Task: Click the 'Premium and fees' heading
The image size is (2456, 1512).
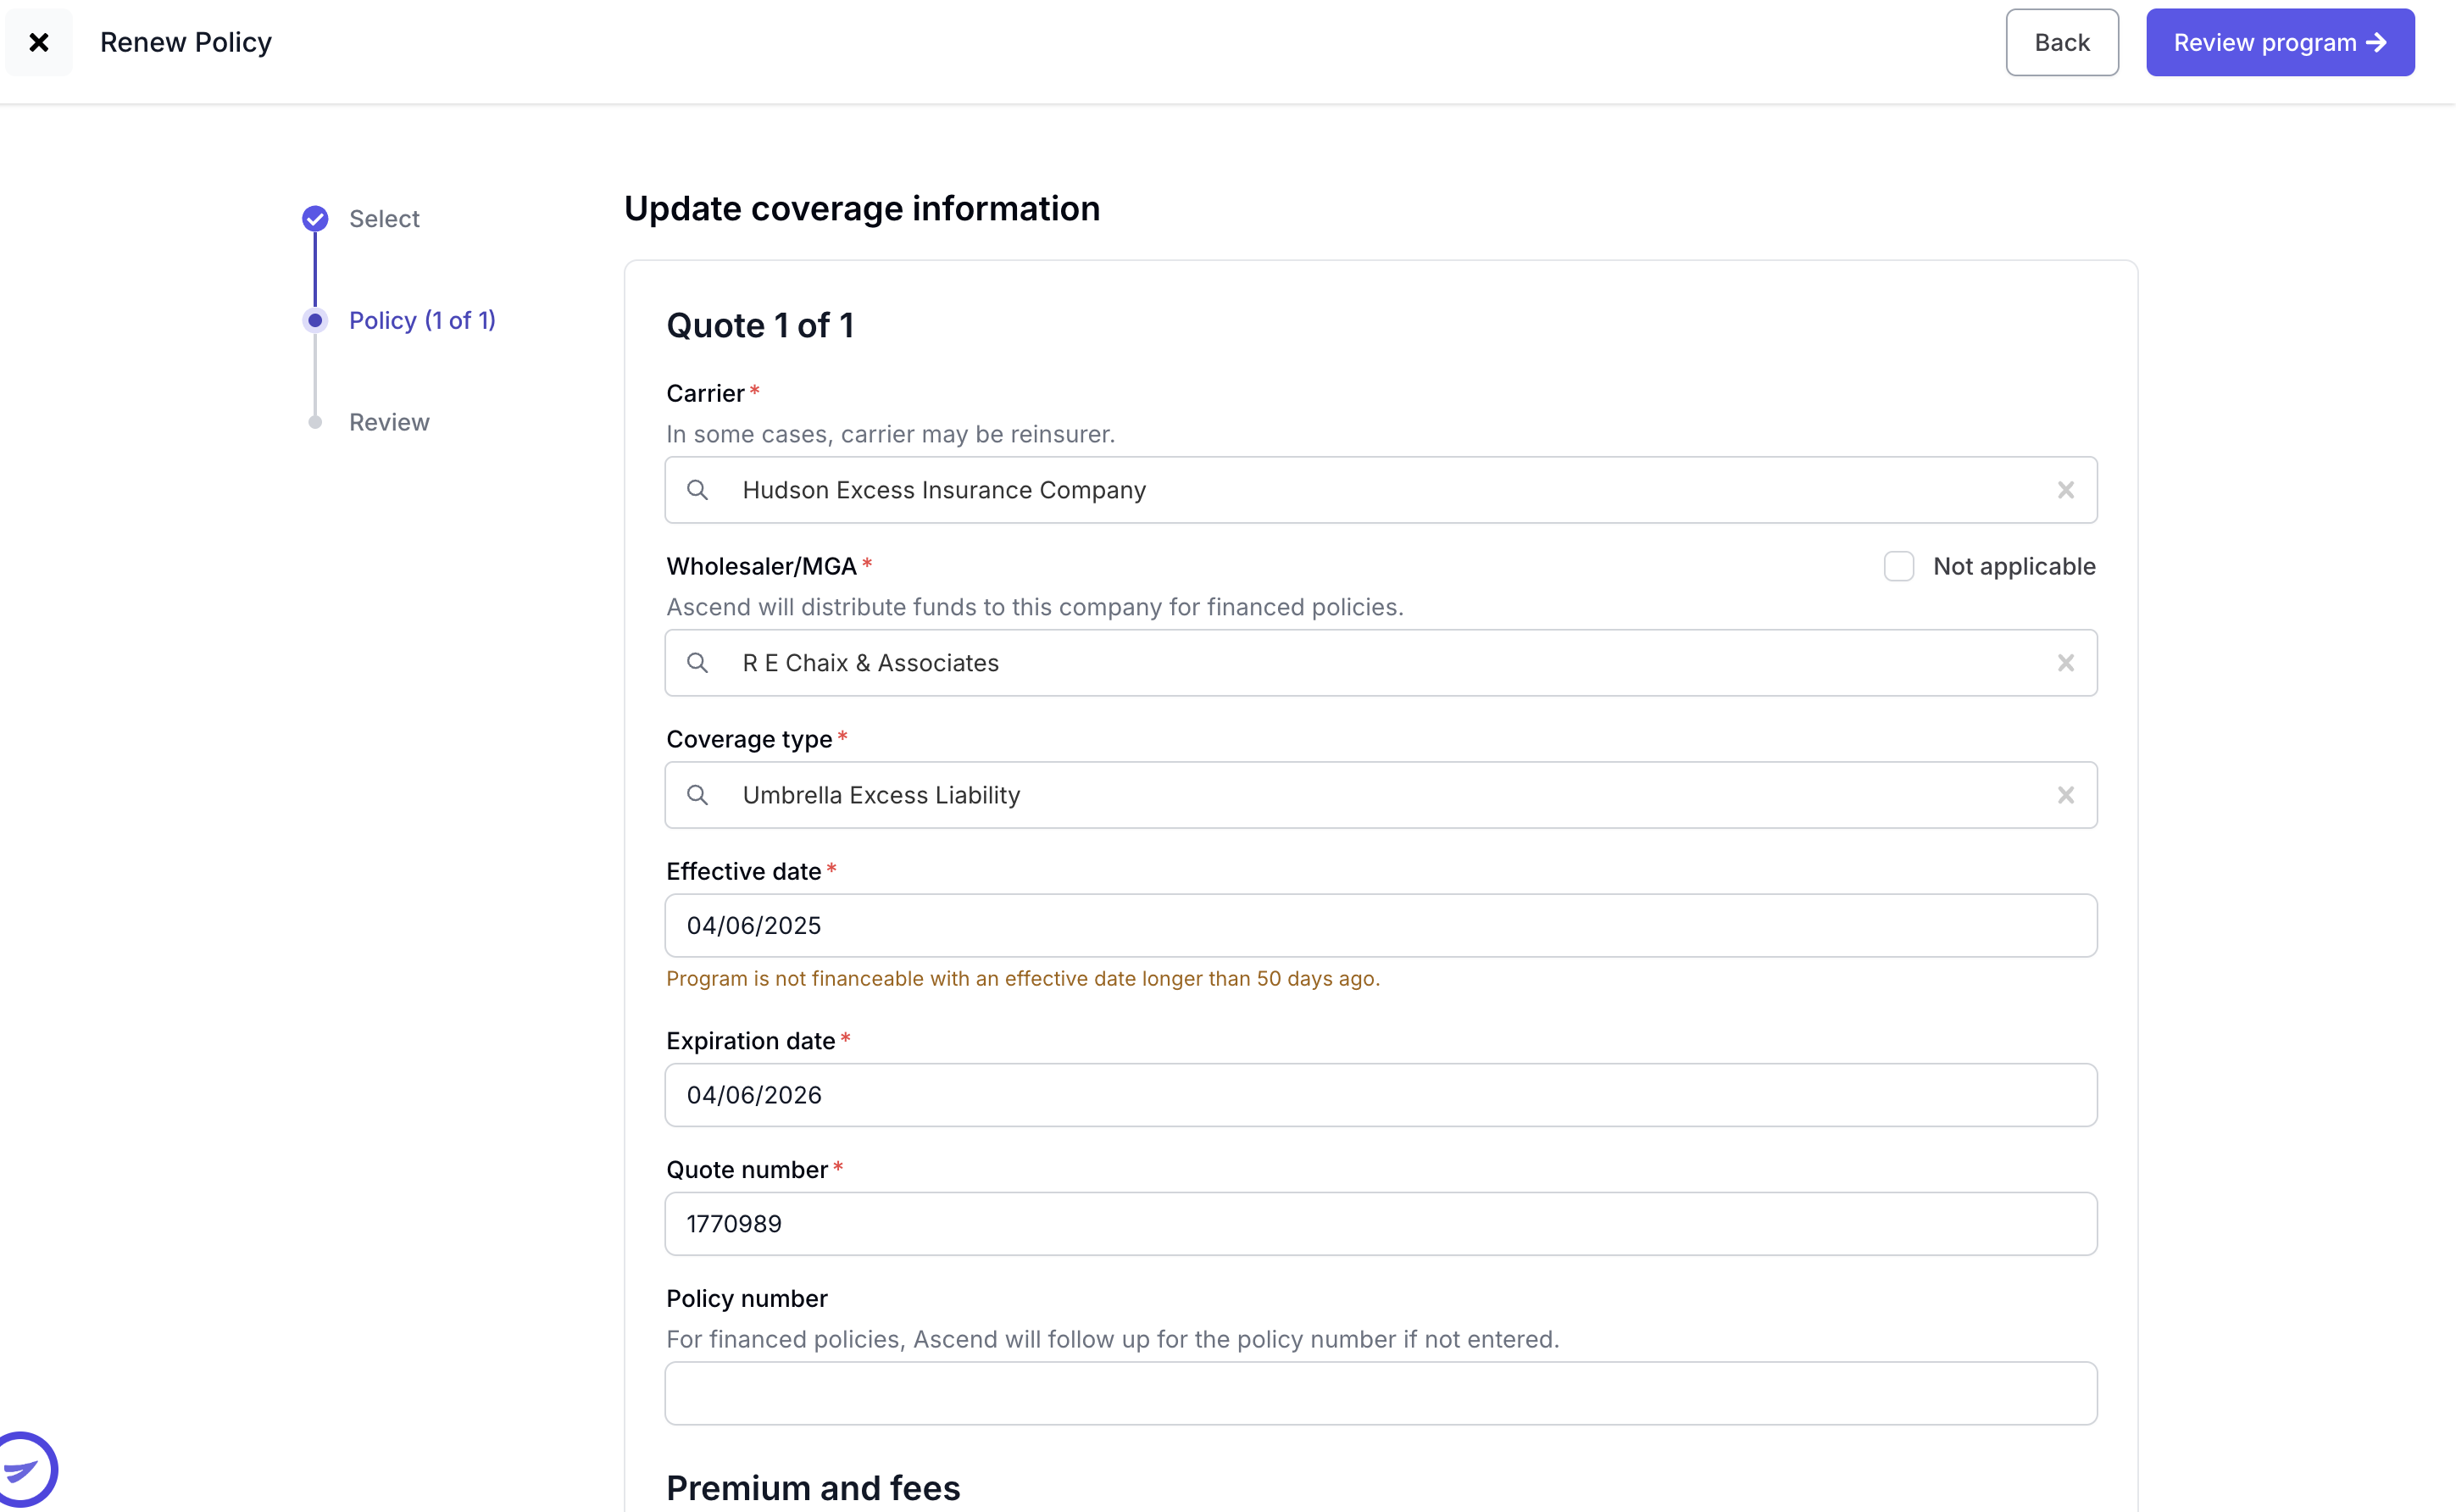Action: coord(812,1487)
